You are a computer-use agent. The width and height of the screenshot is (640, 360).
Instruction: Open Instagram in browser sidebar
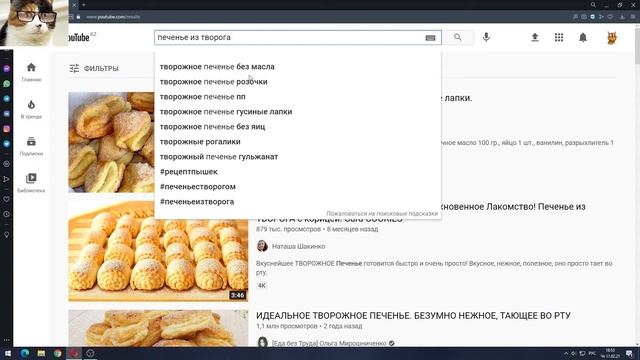pyautogui.click(x=7, y=129)
